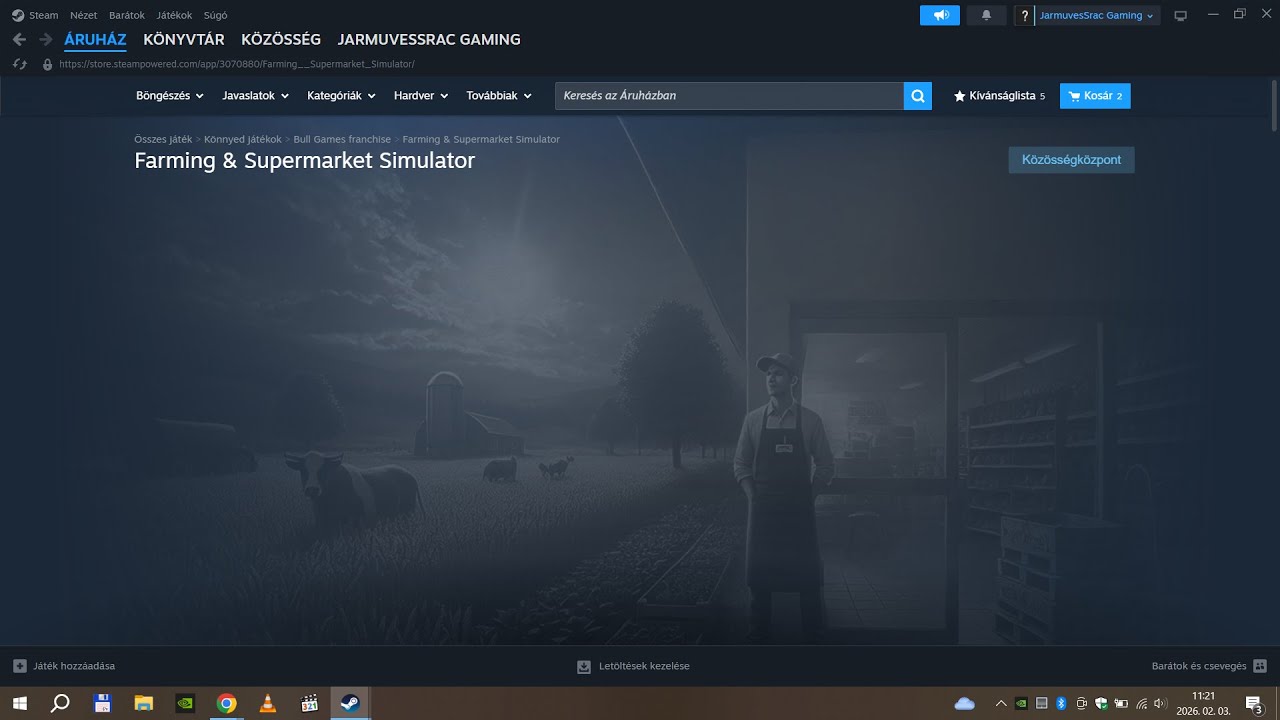Image resolution: width=1280 pixels, height=720 pixels.
Task: Go back with the left arrow
Action: click(x=19, y=39)
